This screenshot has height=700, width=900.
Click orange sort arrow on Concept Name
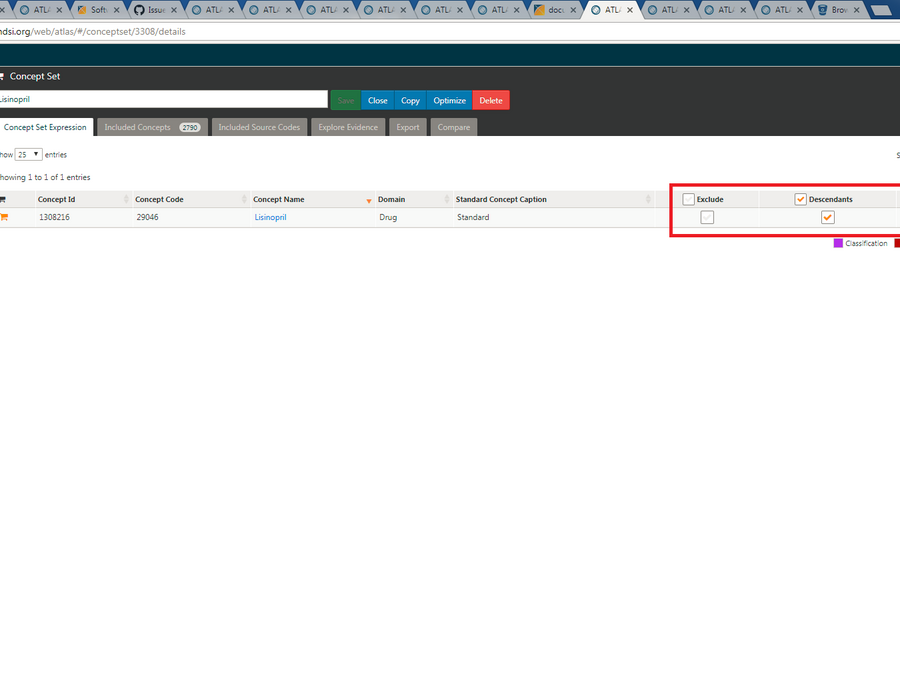(x=368, y=200)
